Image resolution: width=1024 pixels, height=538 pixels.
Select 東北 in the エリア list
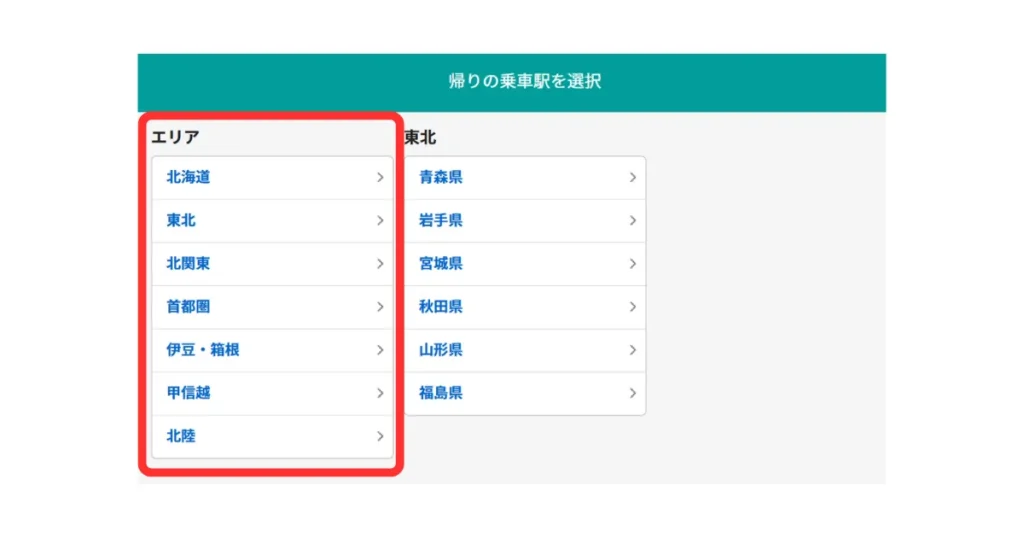point(181,221)
